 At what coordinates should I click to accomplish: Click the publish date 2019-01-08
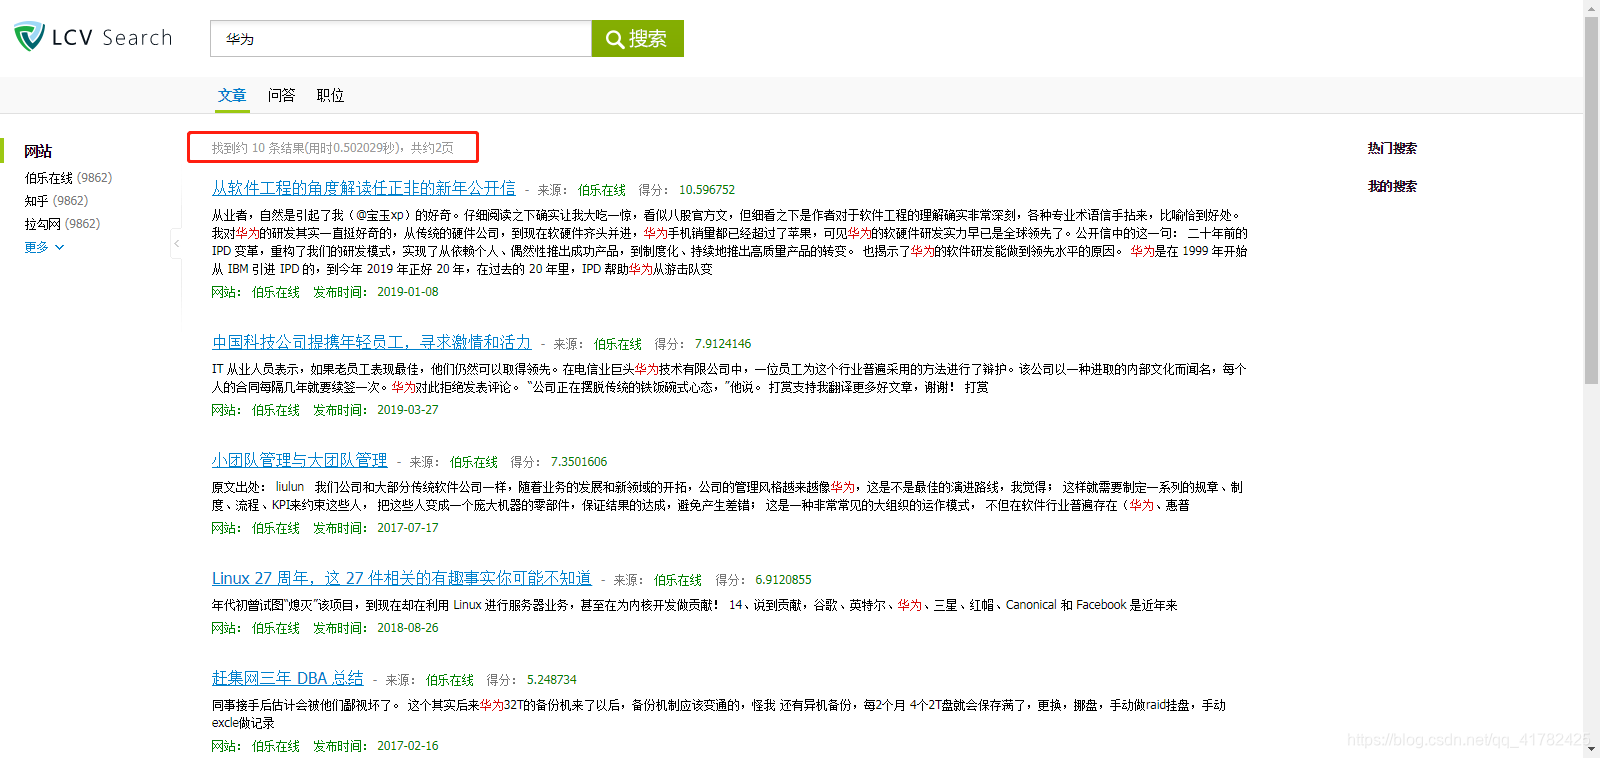[x=407, y=292]
